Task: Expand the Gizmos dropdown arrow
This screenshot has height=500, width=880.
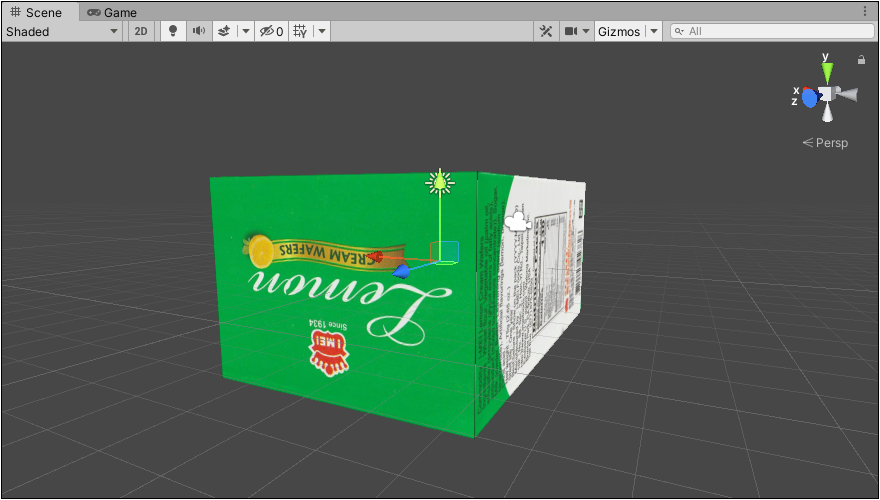Action: point(654,31)
